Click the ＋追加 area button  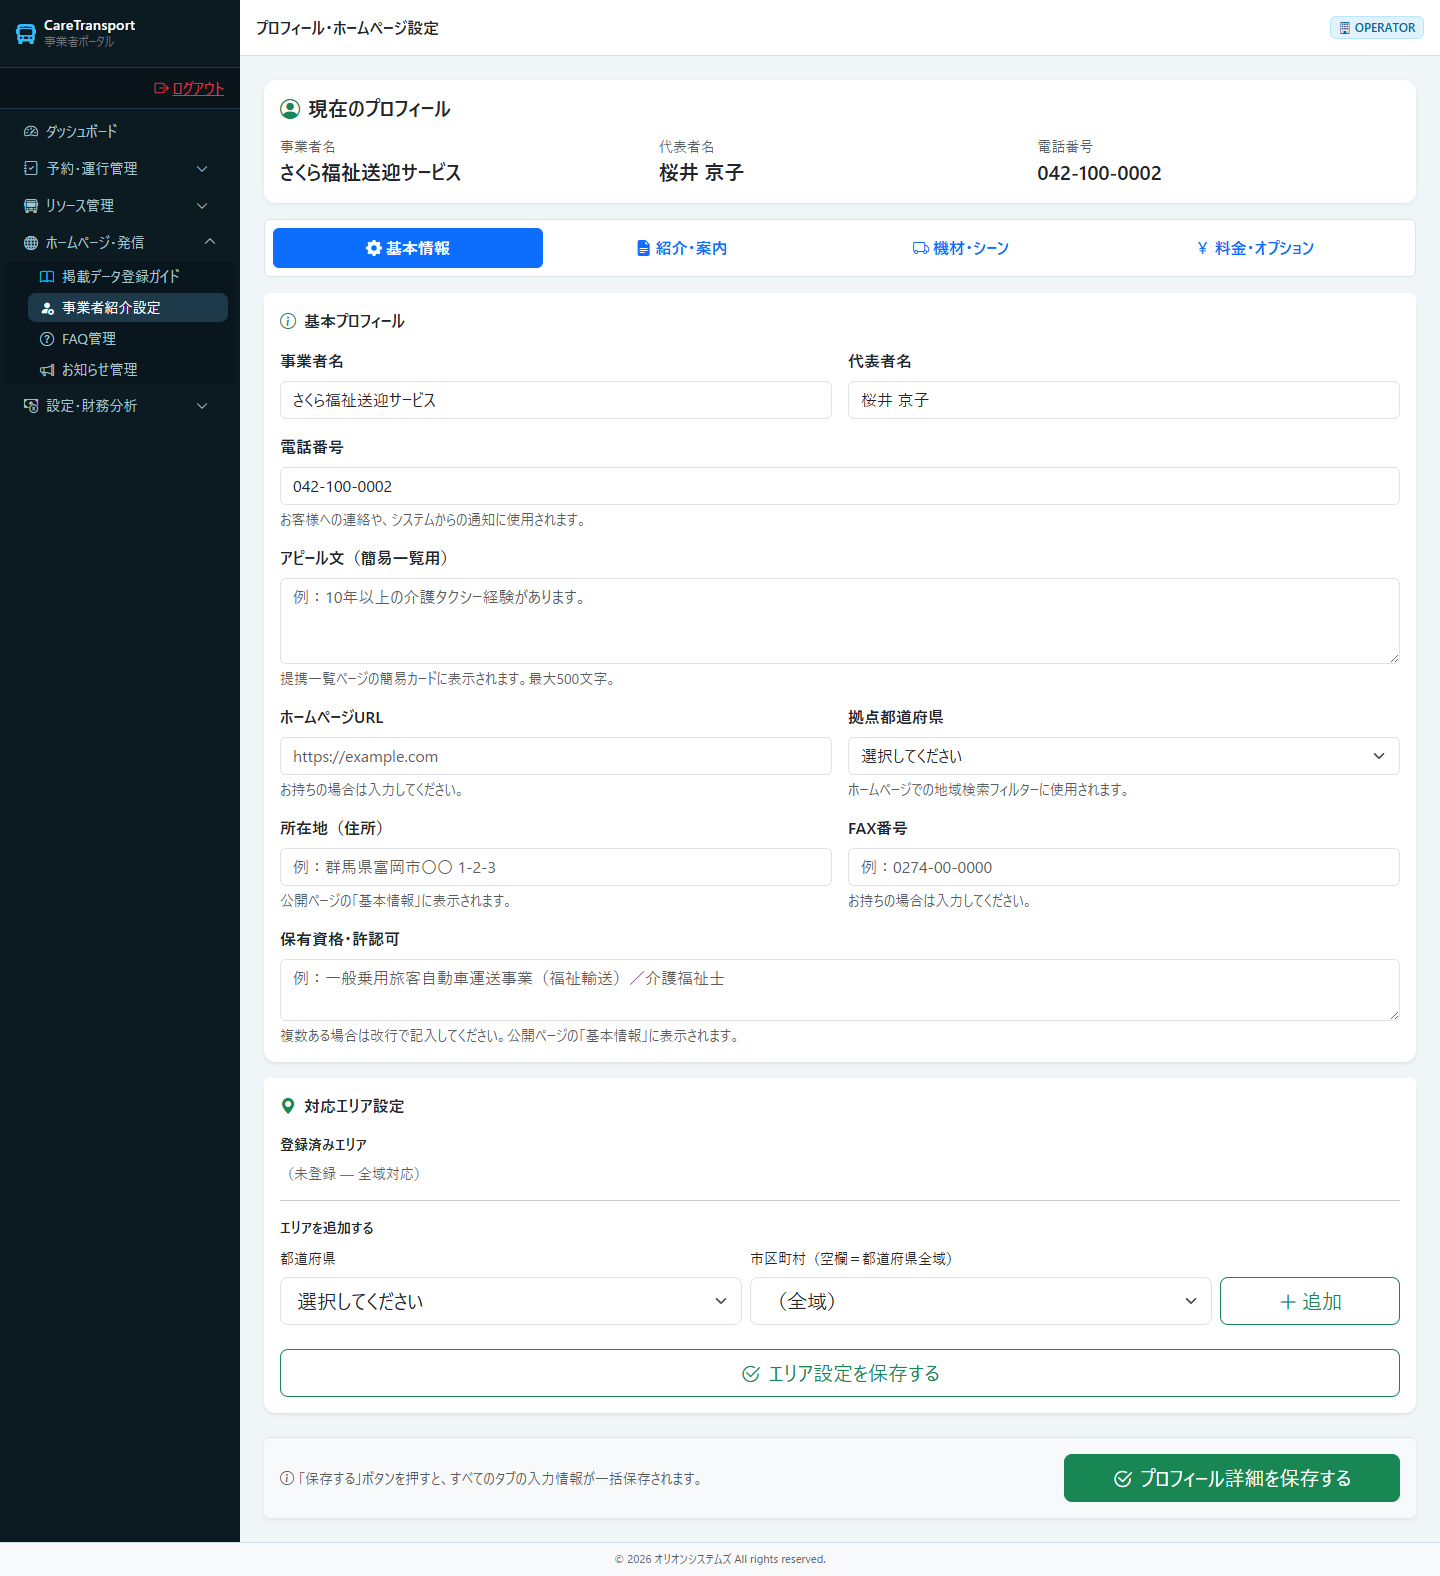coord(1310,1301)
